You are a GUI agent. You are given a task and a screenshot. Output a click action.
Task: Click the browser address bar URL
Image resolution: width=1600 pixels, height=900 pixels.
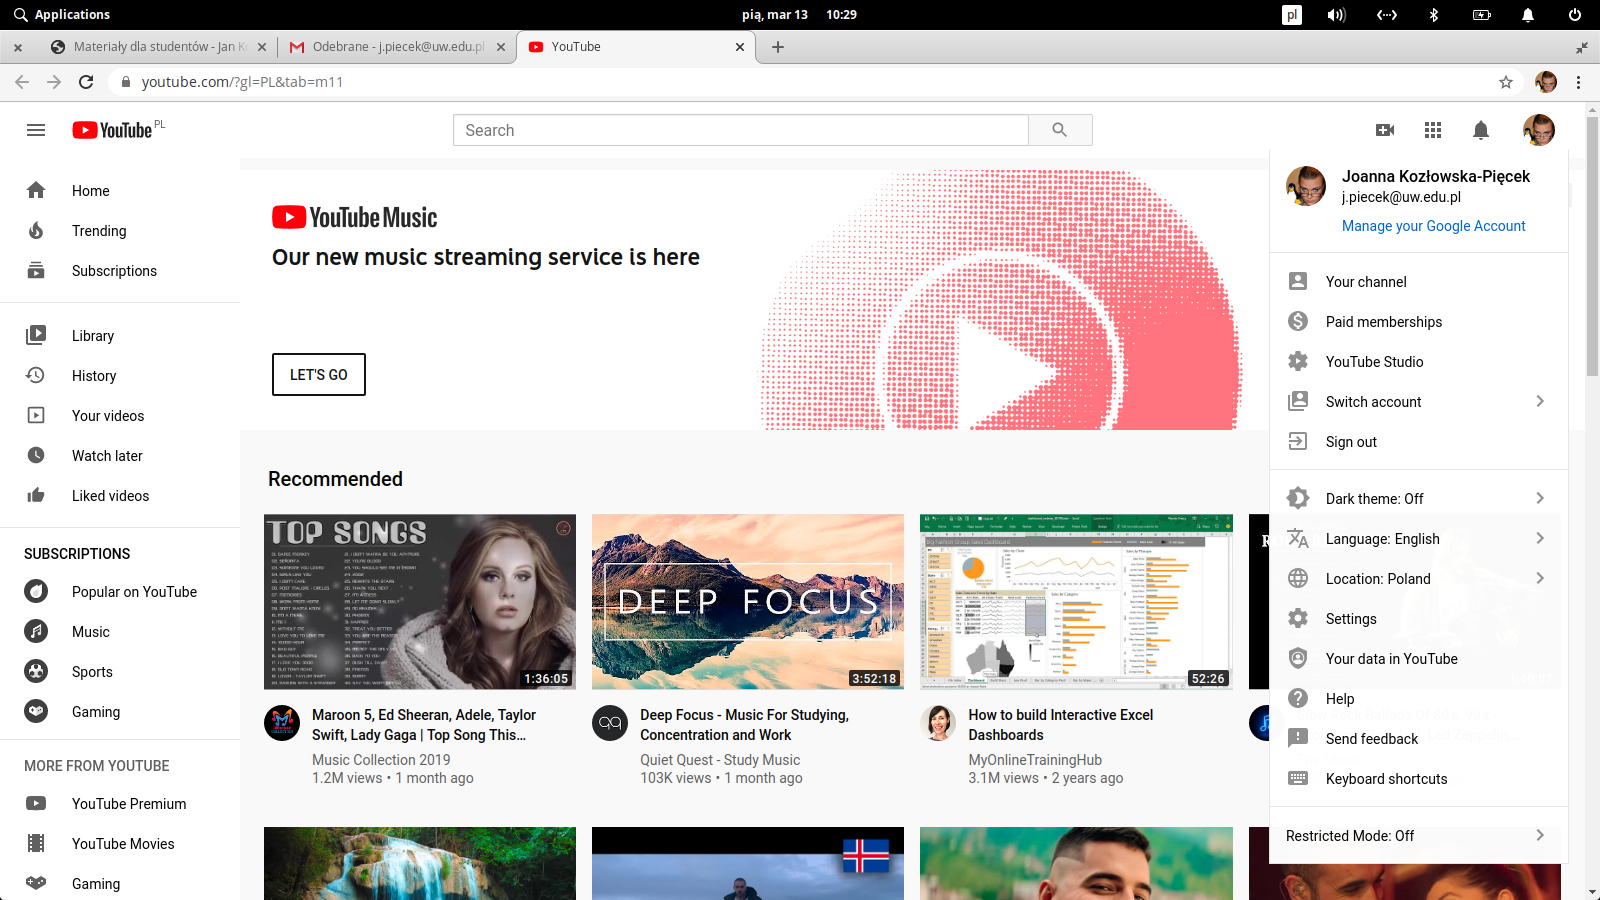click(242, 82)
